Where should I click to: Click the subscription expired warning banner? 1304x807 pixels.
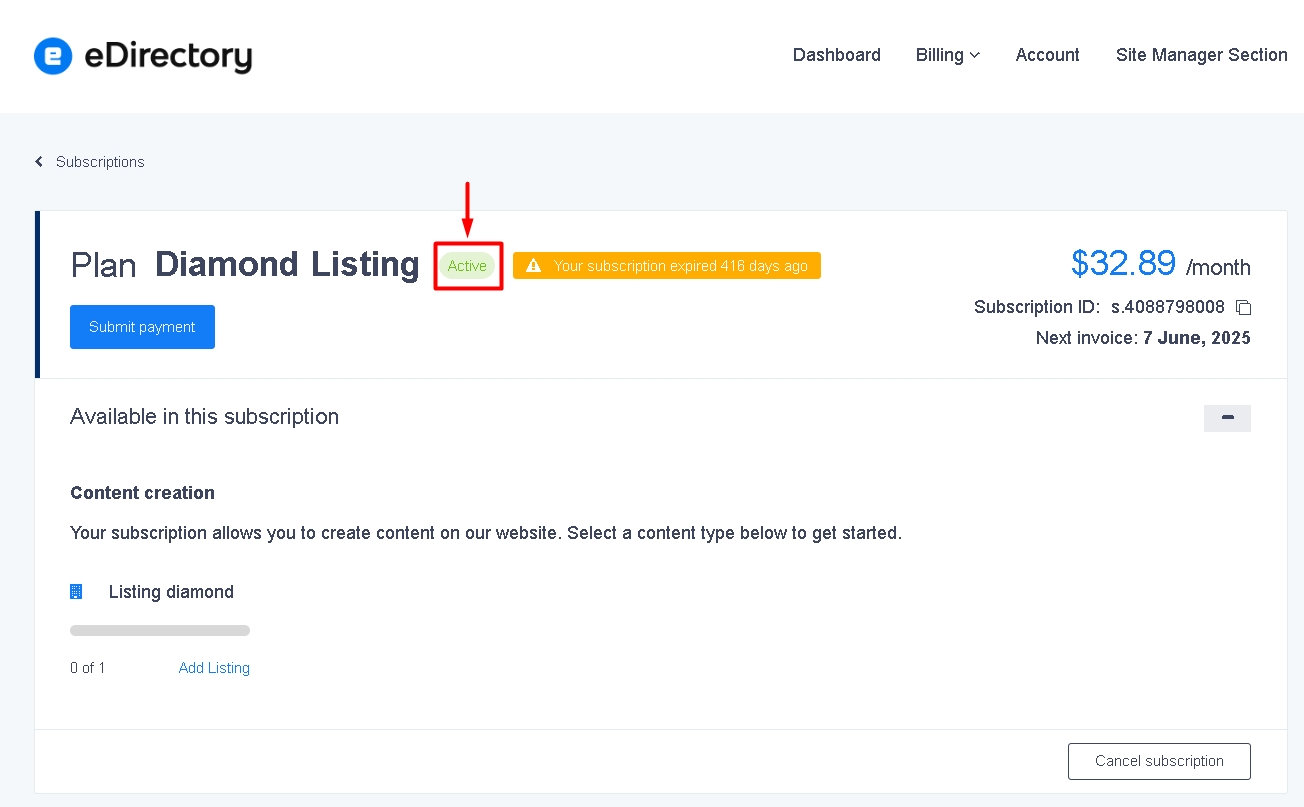pos(667,266)
